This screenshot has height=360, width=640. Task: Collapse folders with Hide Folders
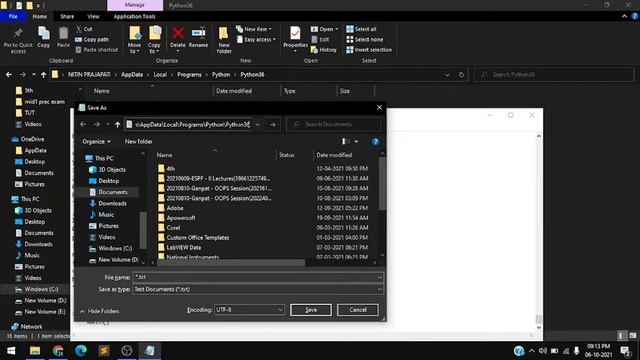coord(100,311)
